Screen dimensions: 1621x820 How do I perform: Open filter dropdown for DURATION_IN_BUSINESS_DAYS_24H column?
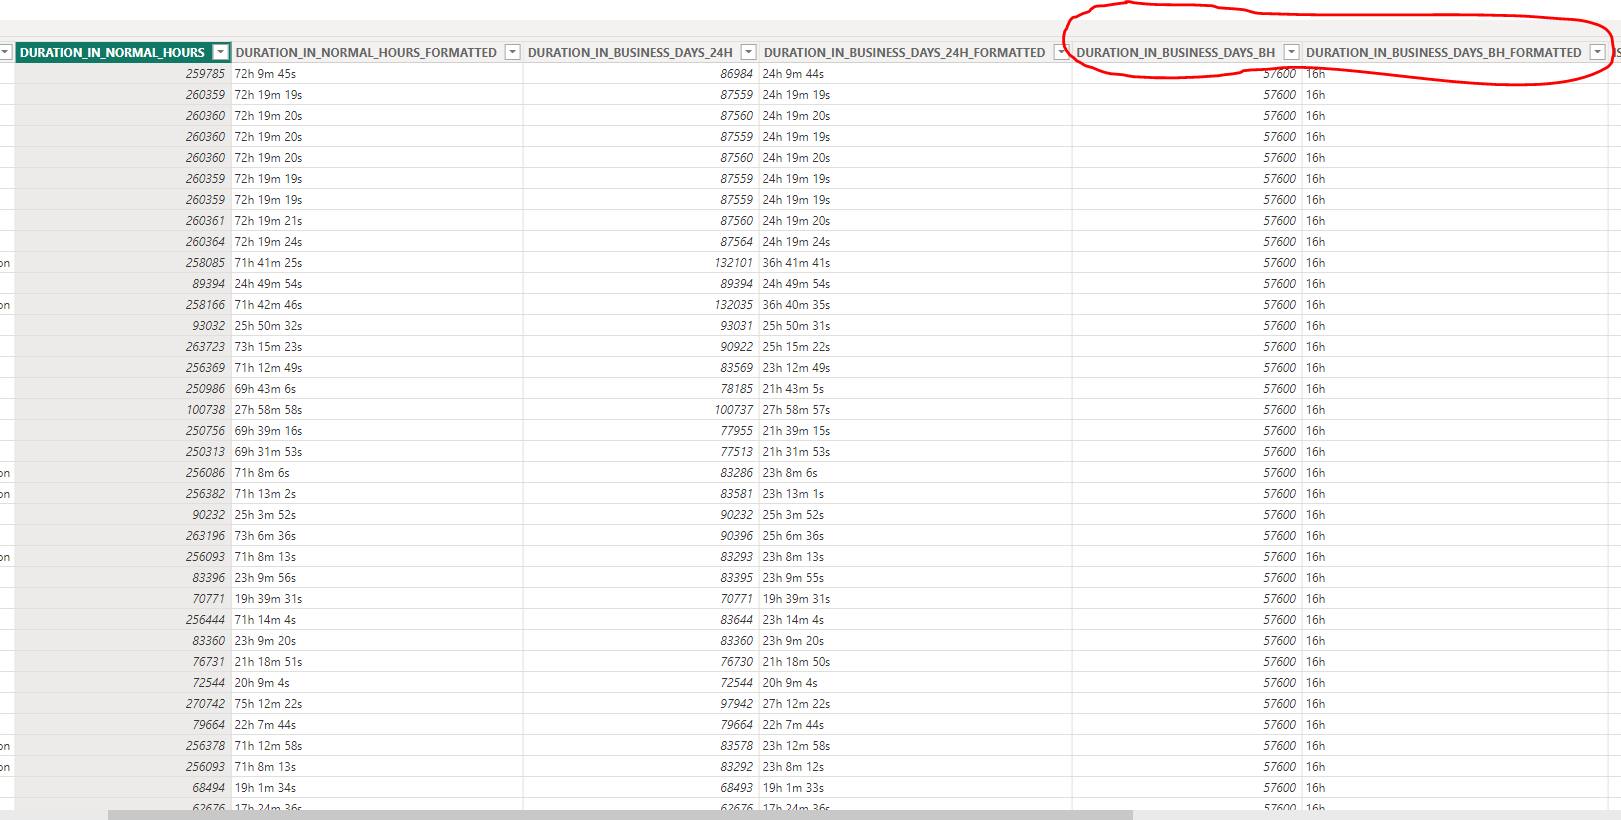click(x=748, y=52)
